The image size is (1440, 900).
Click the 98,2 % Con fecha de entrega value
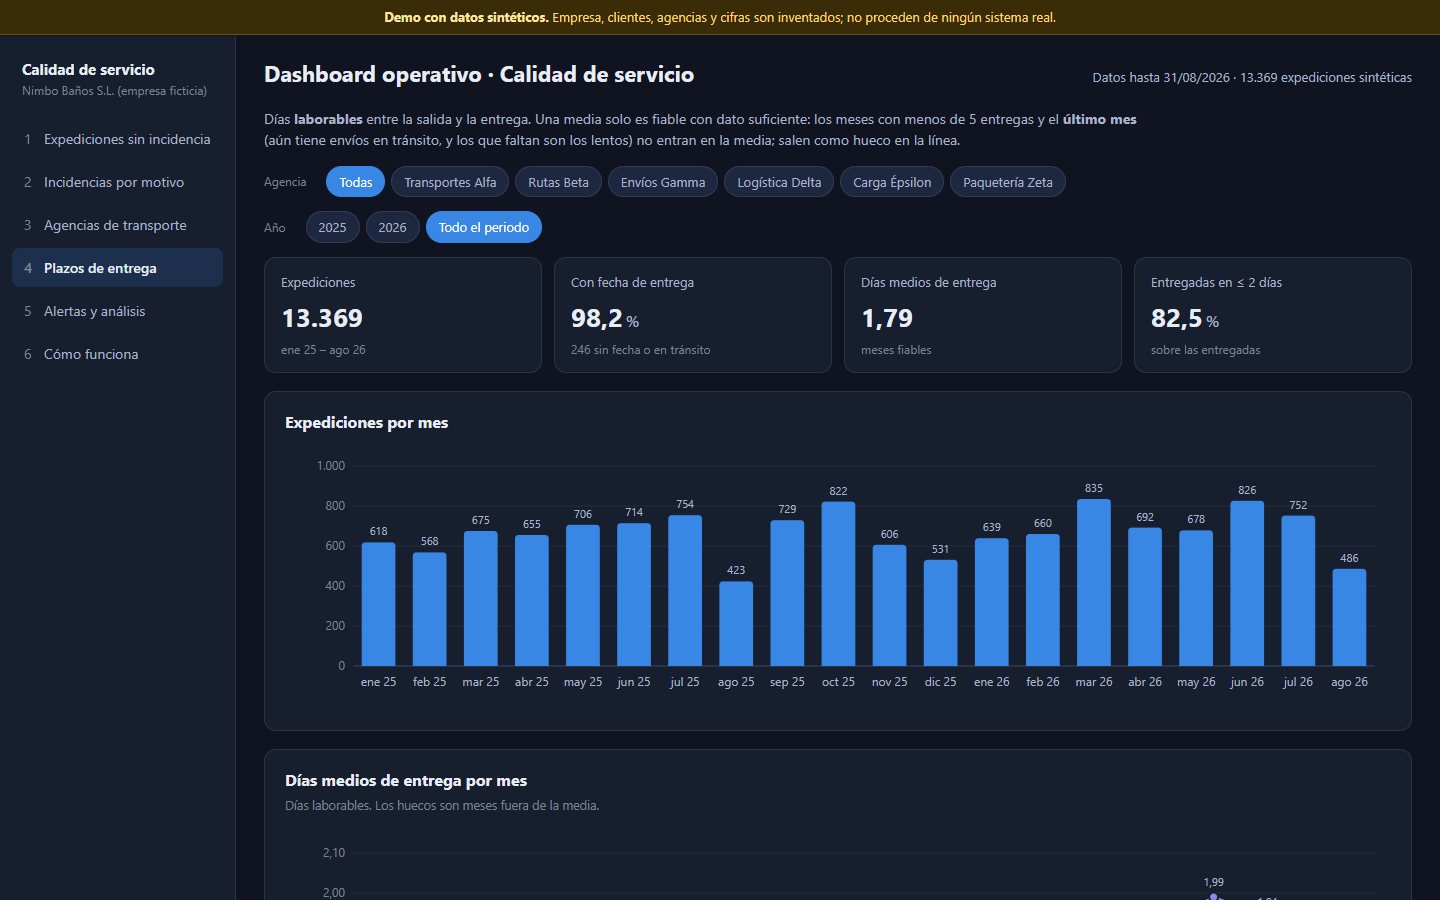(605, 318)
